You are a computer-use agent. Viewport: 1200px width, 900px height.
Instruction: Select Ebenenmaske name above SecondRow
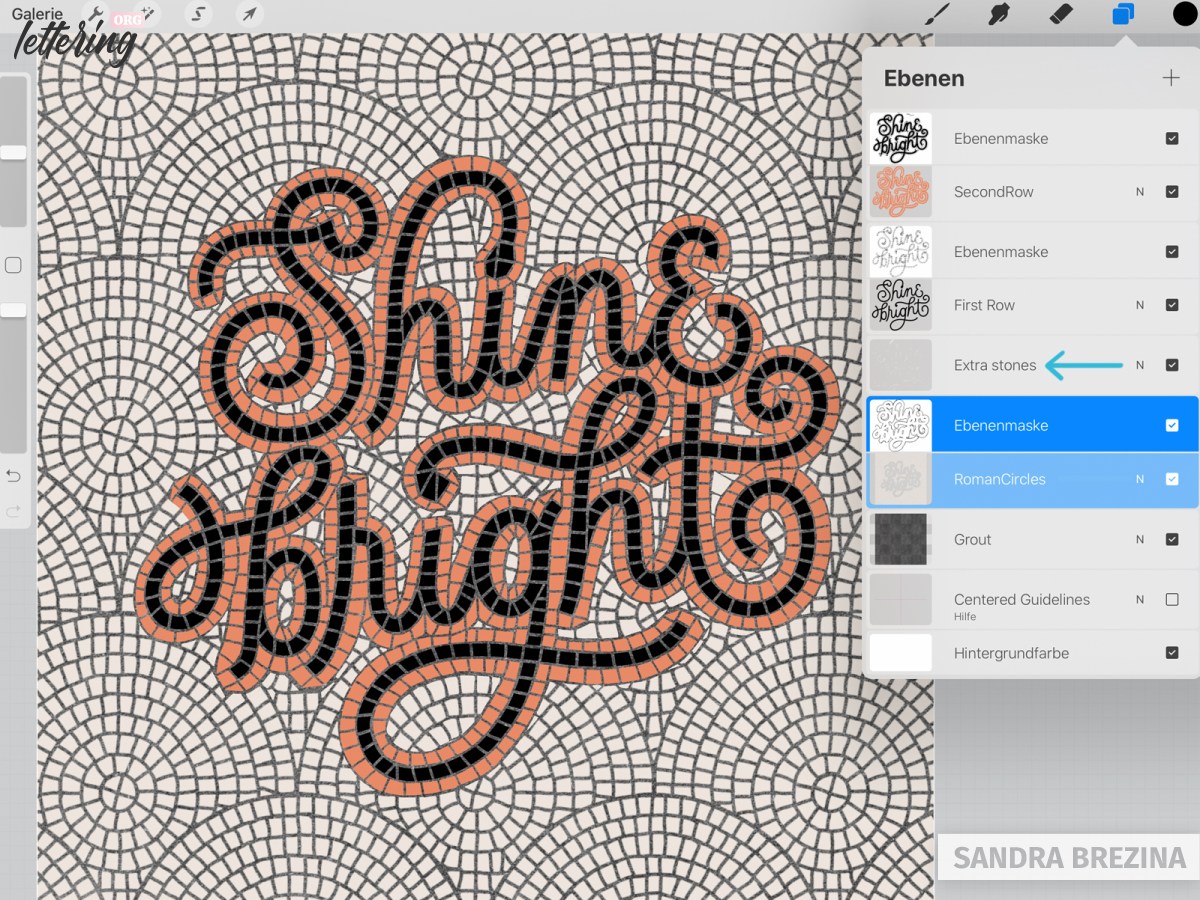tap(1001, 139)
